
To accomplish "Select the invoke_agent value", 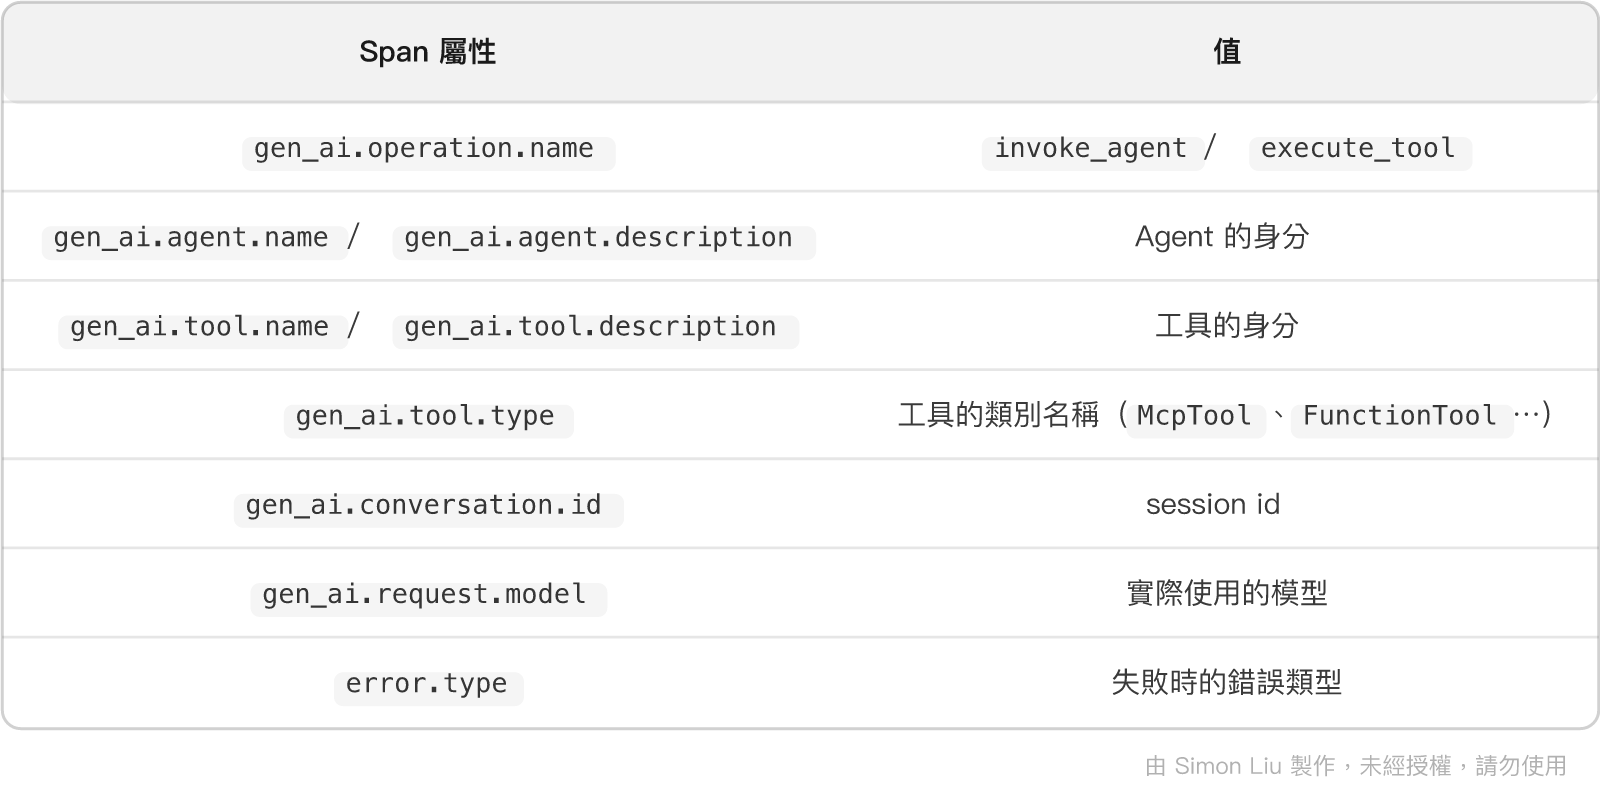I will 1091,149.
